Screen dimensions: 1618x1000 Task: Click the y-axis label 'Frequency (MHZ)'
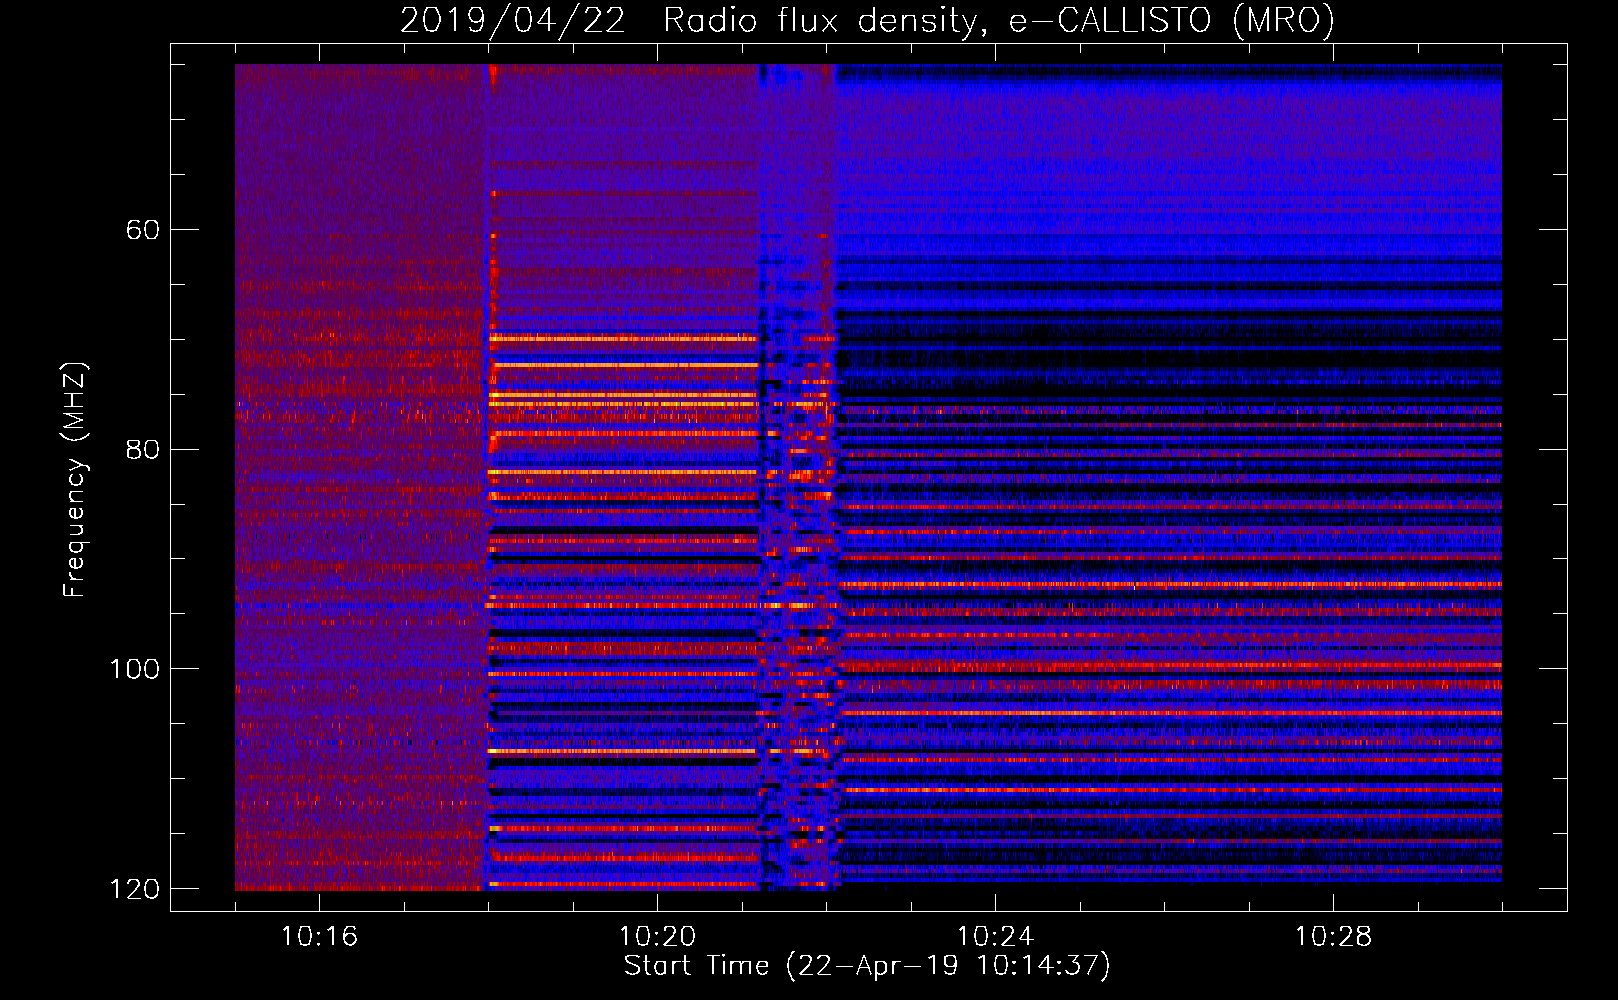click(75, 480)
